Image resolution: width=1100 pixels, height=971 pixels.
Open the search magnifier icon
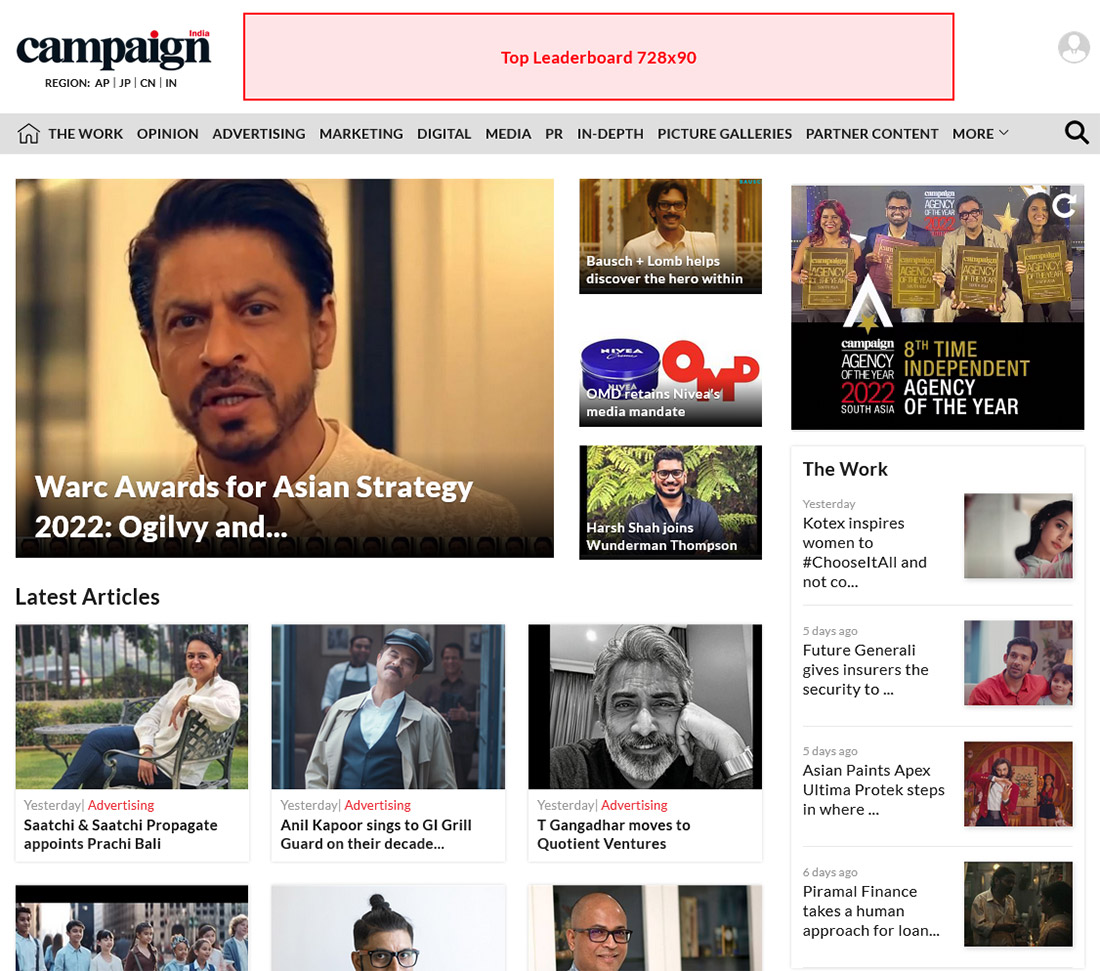point(1076,133)
